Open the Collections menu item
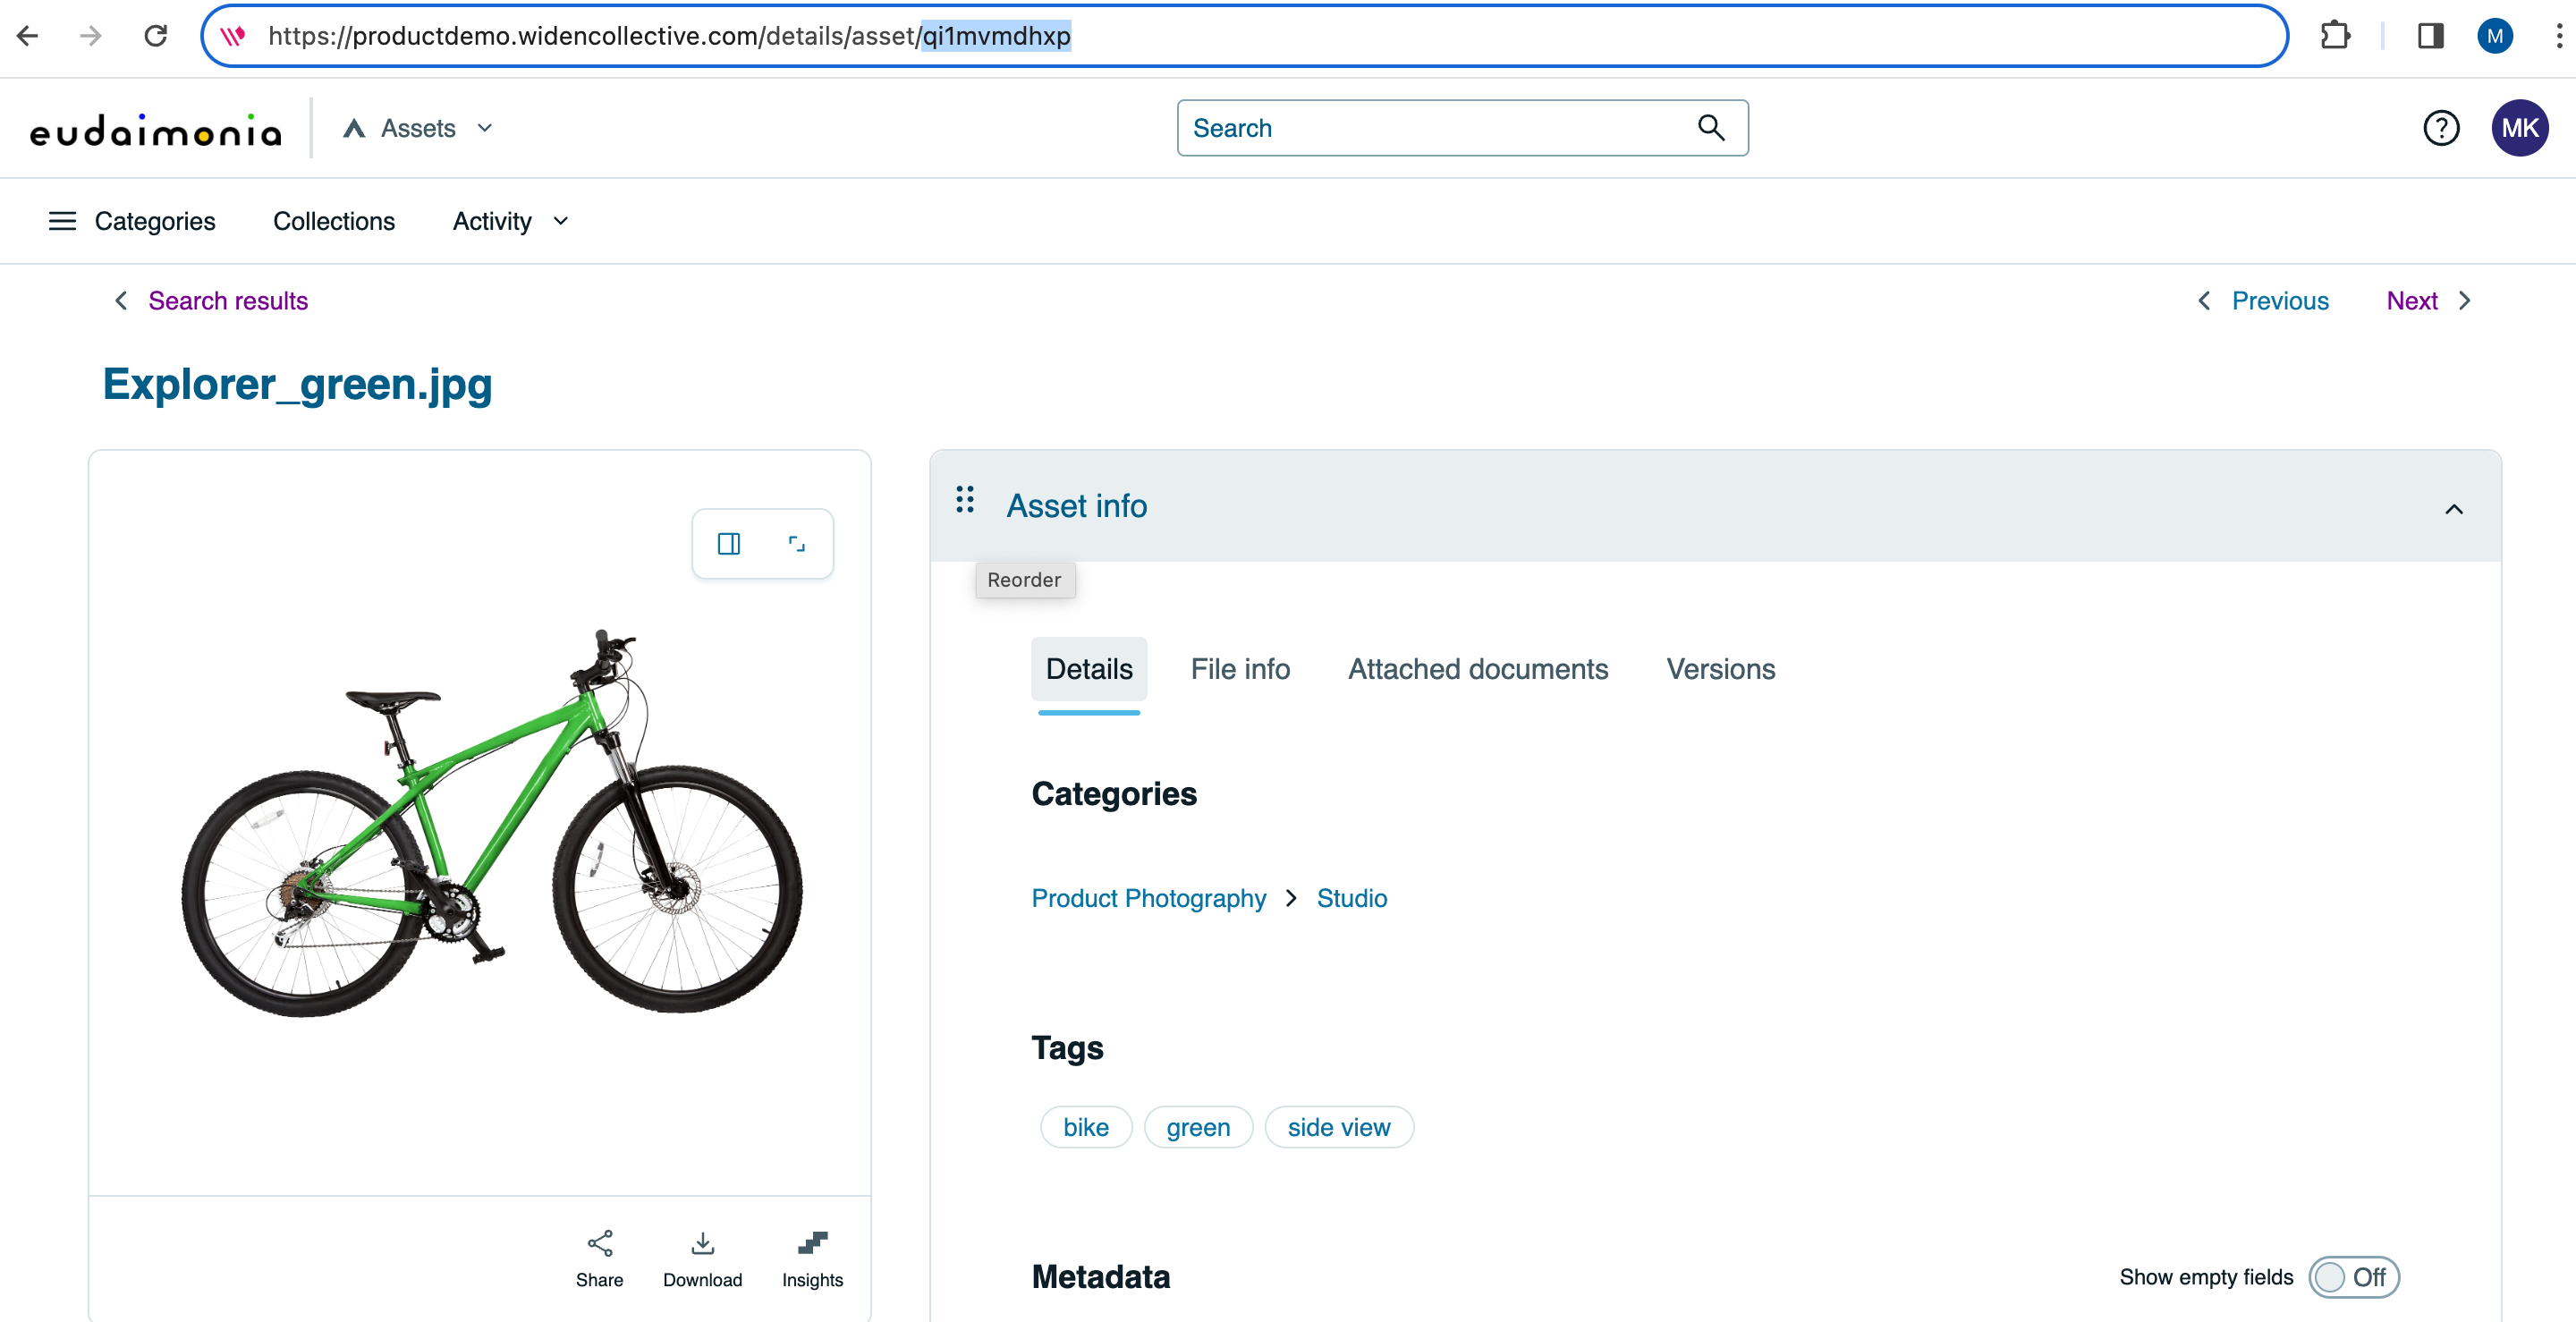This screenshot has height=1322, width=2576. (x=334, y=221)
